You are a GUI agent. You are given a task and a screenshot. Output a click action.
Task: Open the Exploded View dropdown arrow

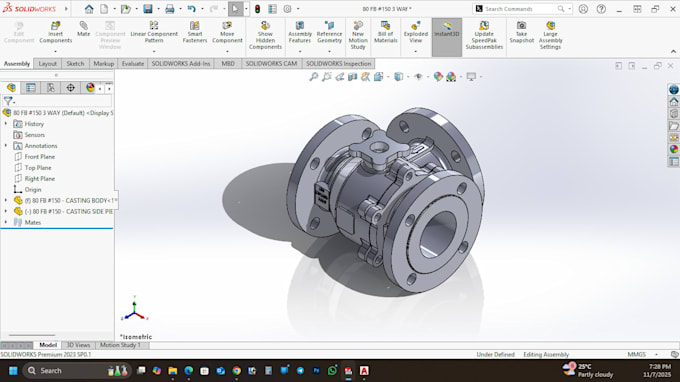tap(415, 51)
